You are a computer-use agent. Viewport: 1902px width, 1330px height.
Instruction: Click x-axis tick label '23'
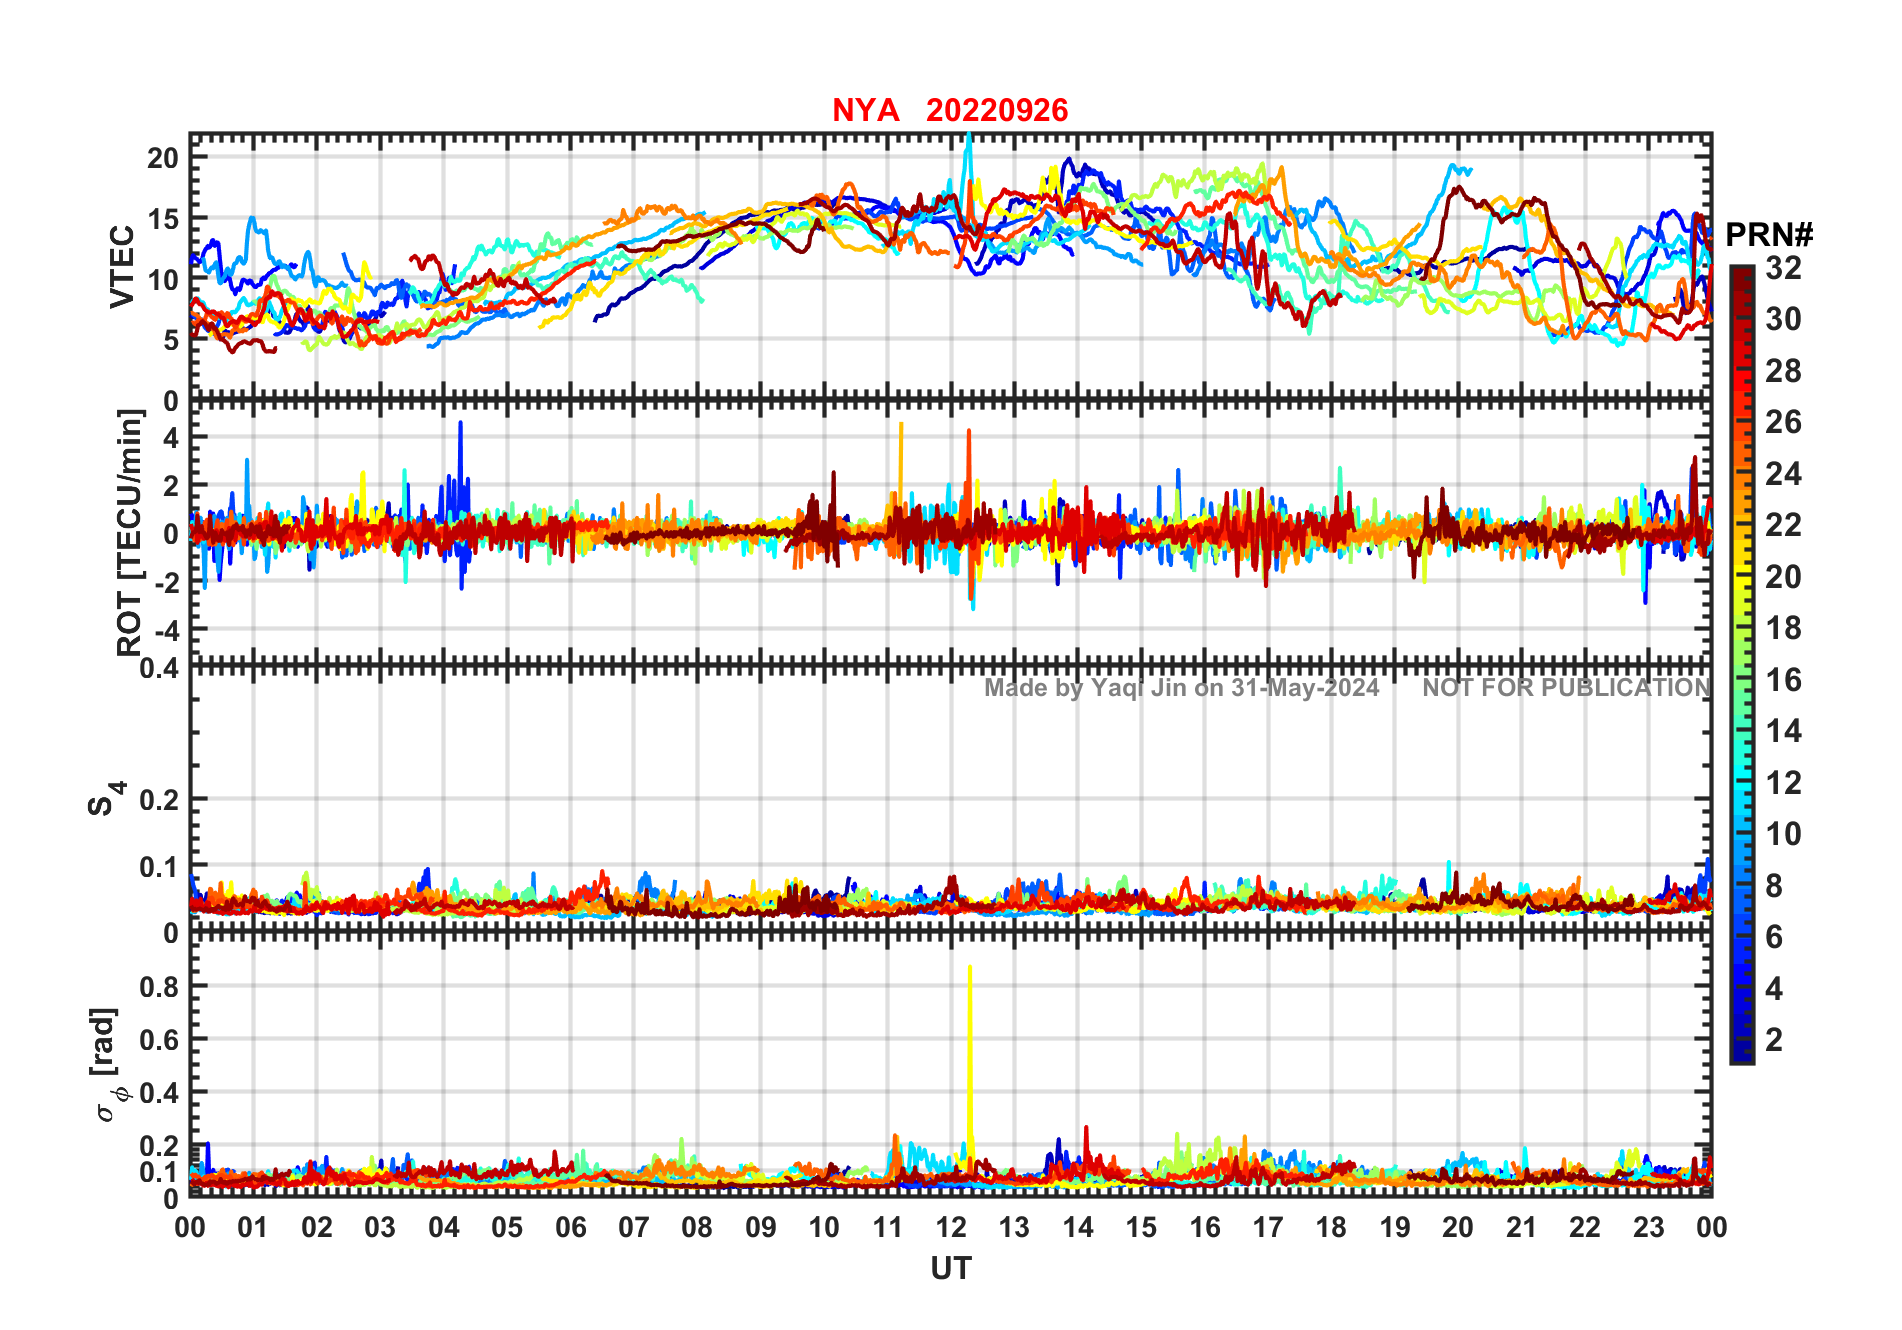coord(1648,1227)
